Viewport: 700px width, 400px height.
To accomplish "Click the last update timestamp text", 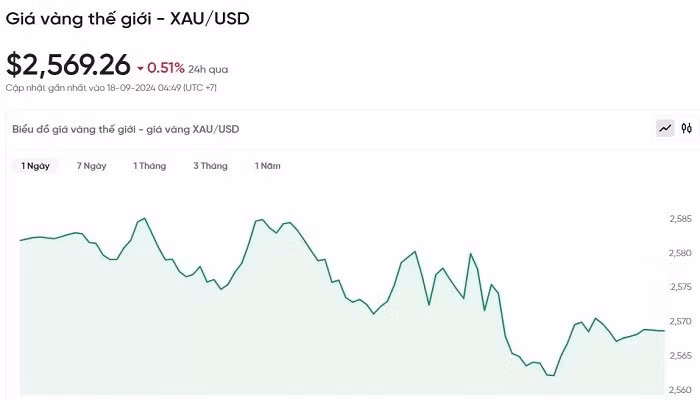I will [x=111, y=88].
